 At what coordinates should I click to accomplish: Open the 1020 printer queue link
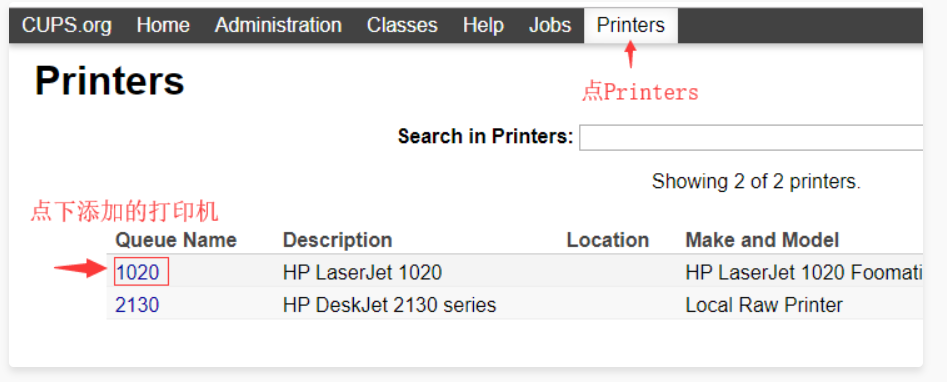click(138, 273)
